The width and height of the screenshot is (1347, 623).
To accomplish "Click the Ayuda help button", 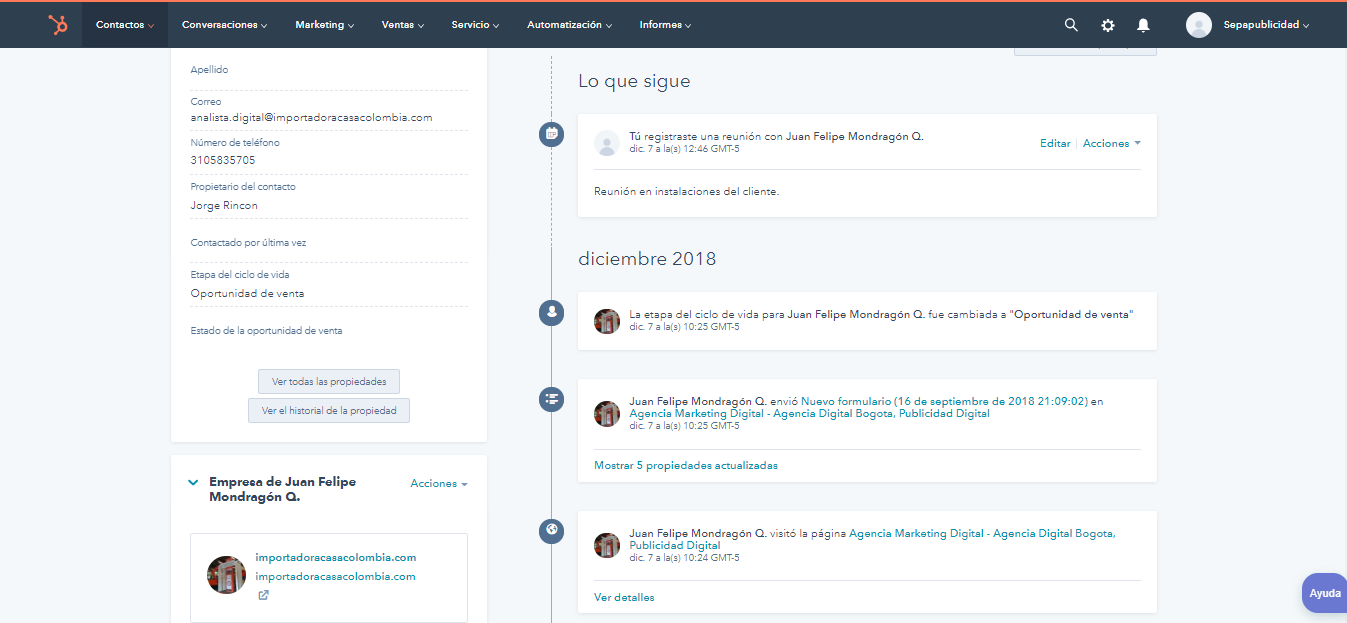I will click(x=1324, y=593).
